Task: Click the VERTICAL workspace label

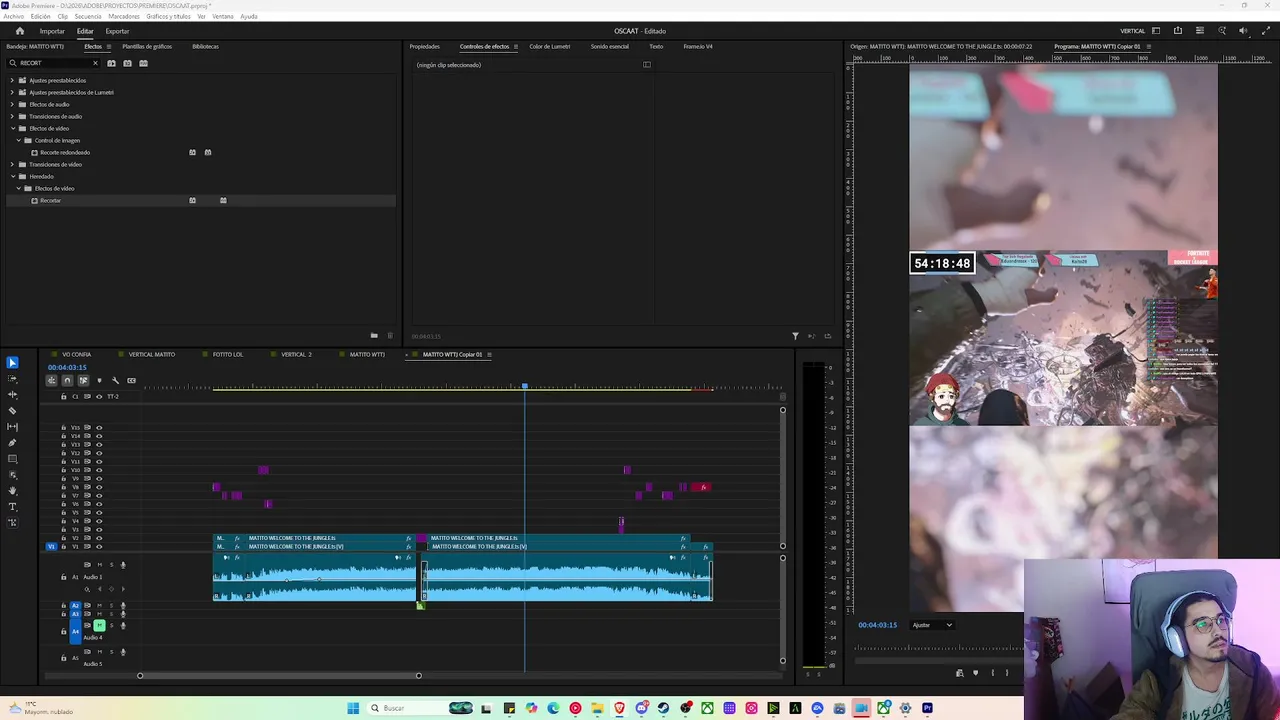Action: click(1133, 31)
